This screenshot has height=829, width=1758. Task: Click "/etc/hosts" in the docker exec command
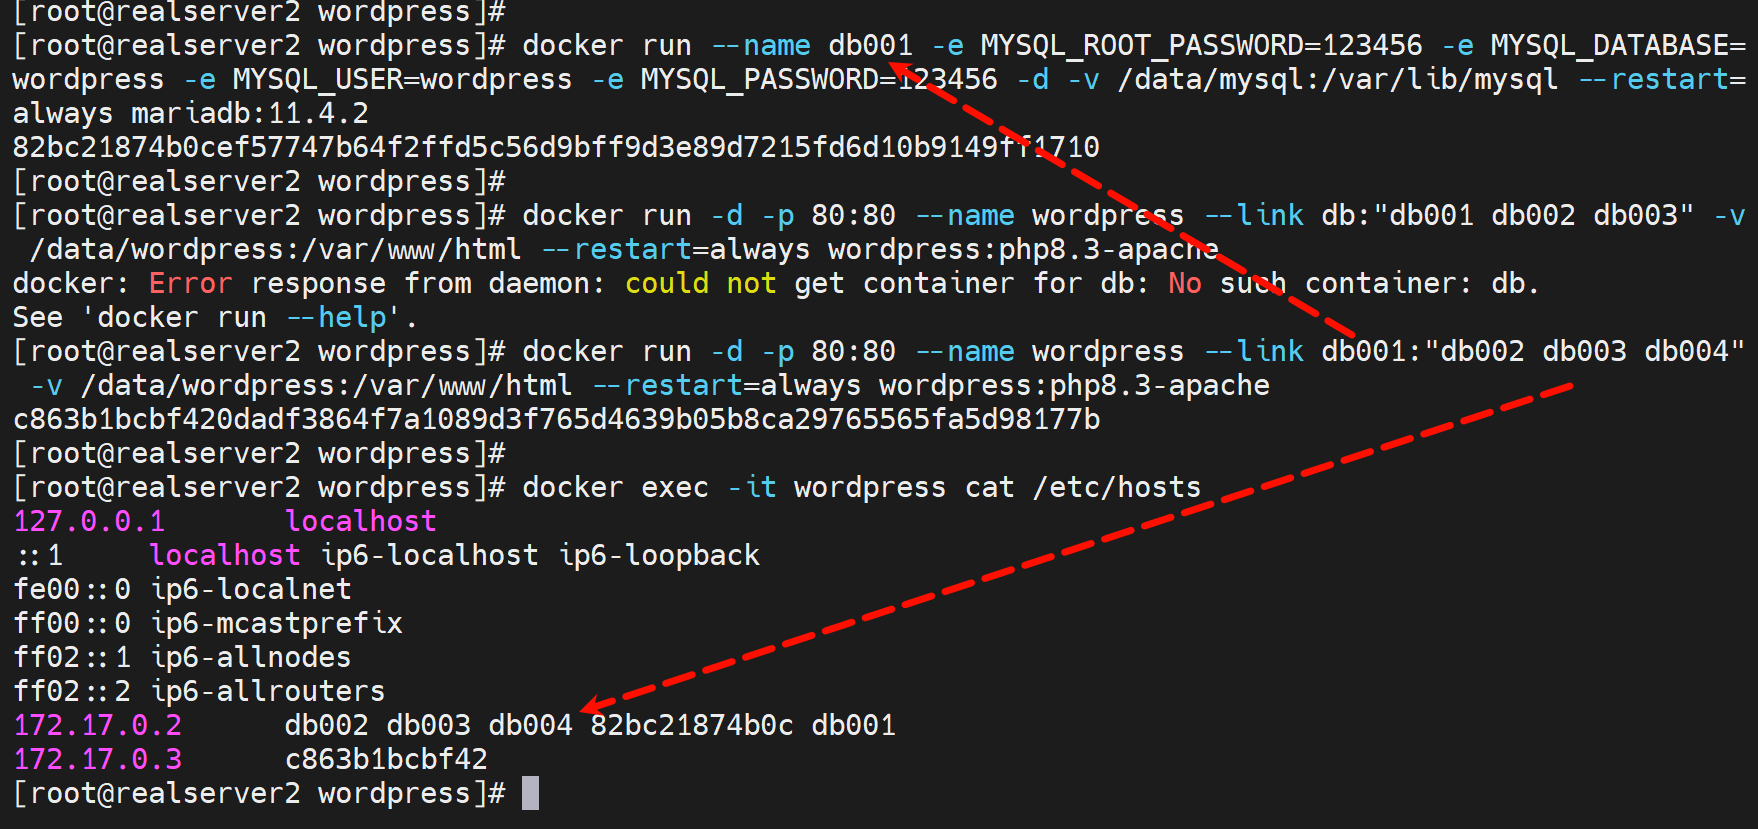click(1116, 487)
